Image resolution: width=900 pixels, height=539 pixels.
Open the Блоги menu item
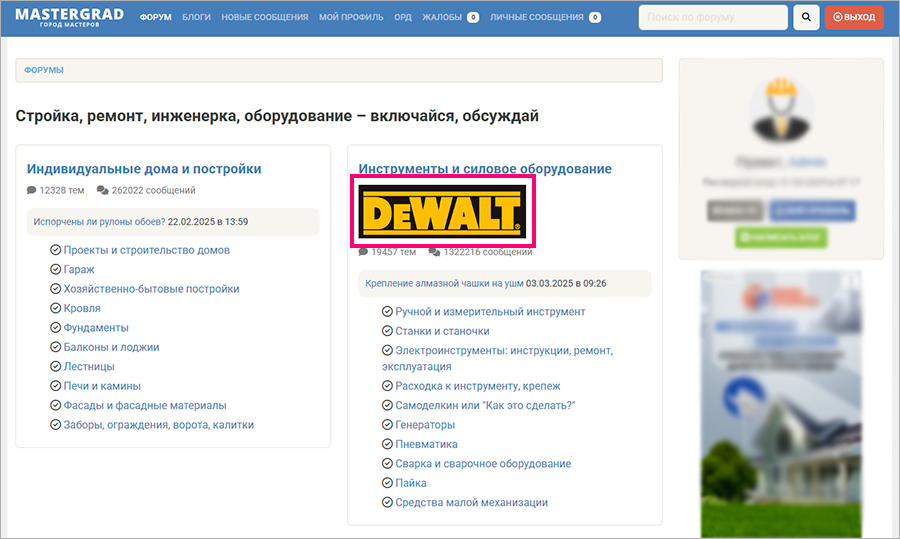click(x=196, y=17)
